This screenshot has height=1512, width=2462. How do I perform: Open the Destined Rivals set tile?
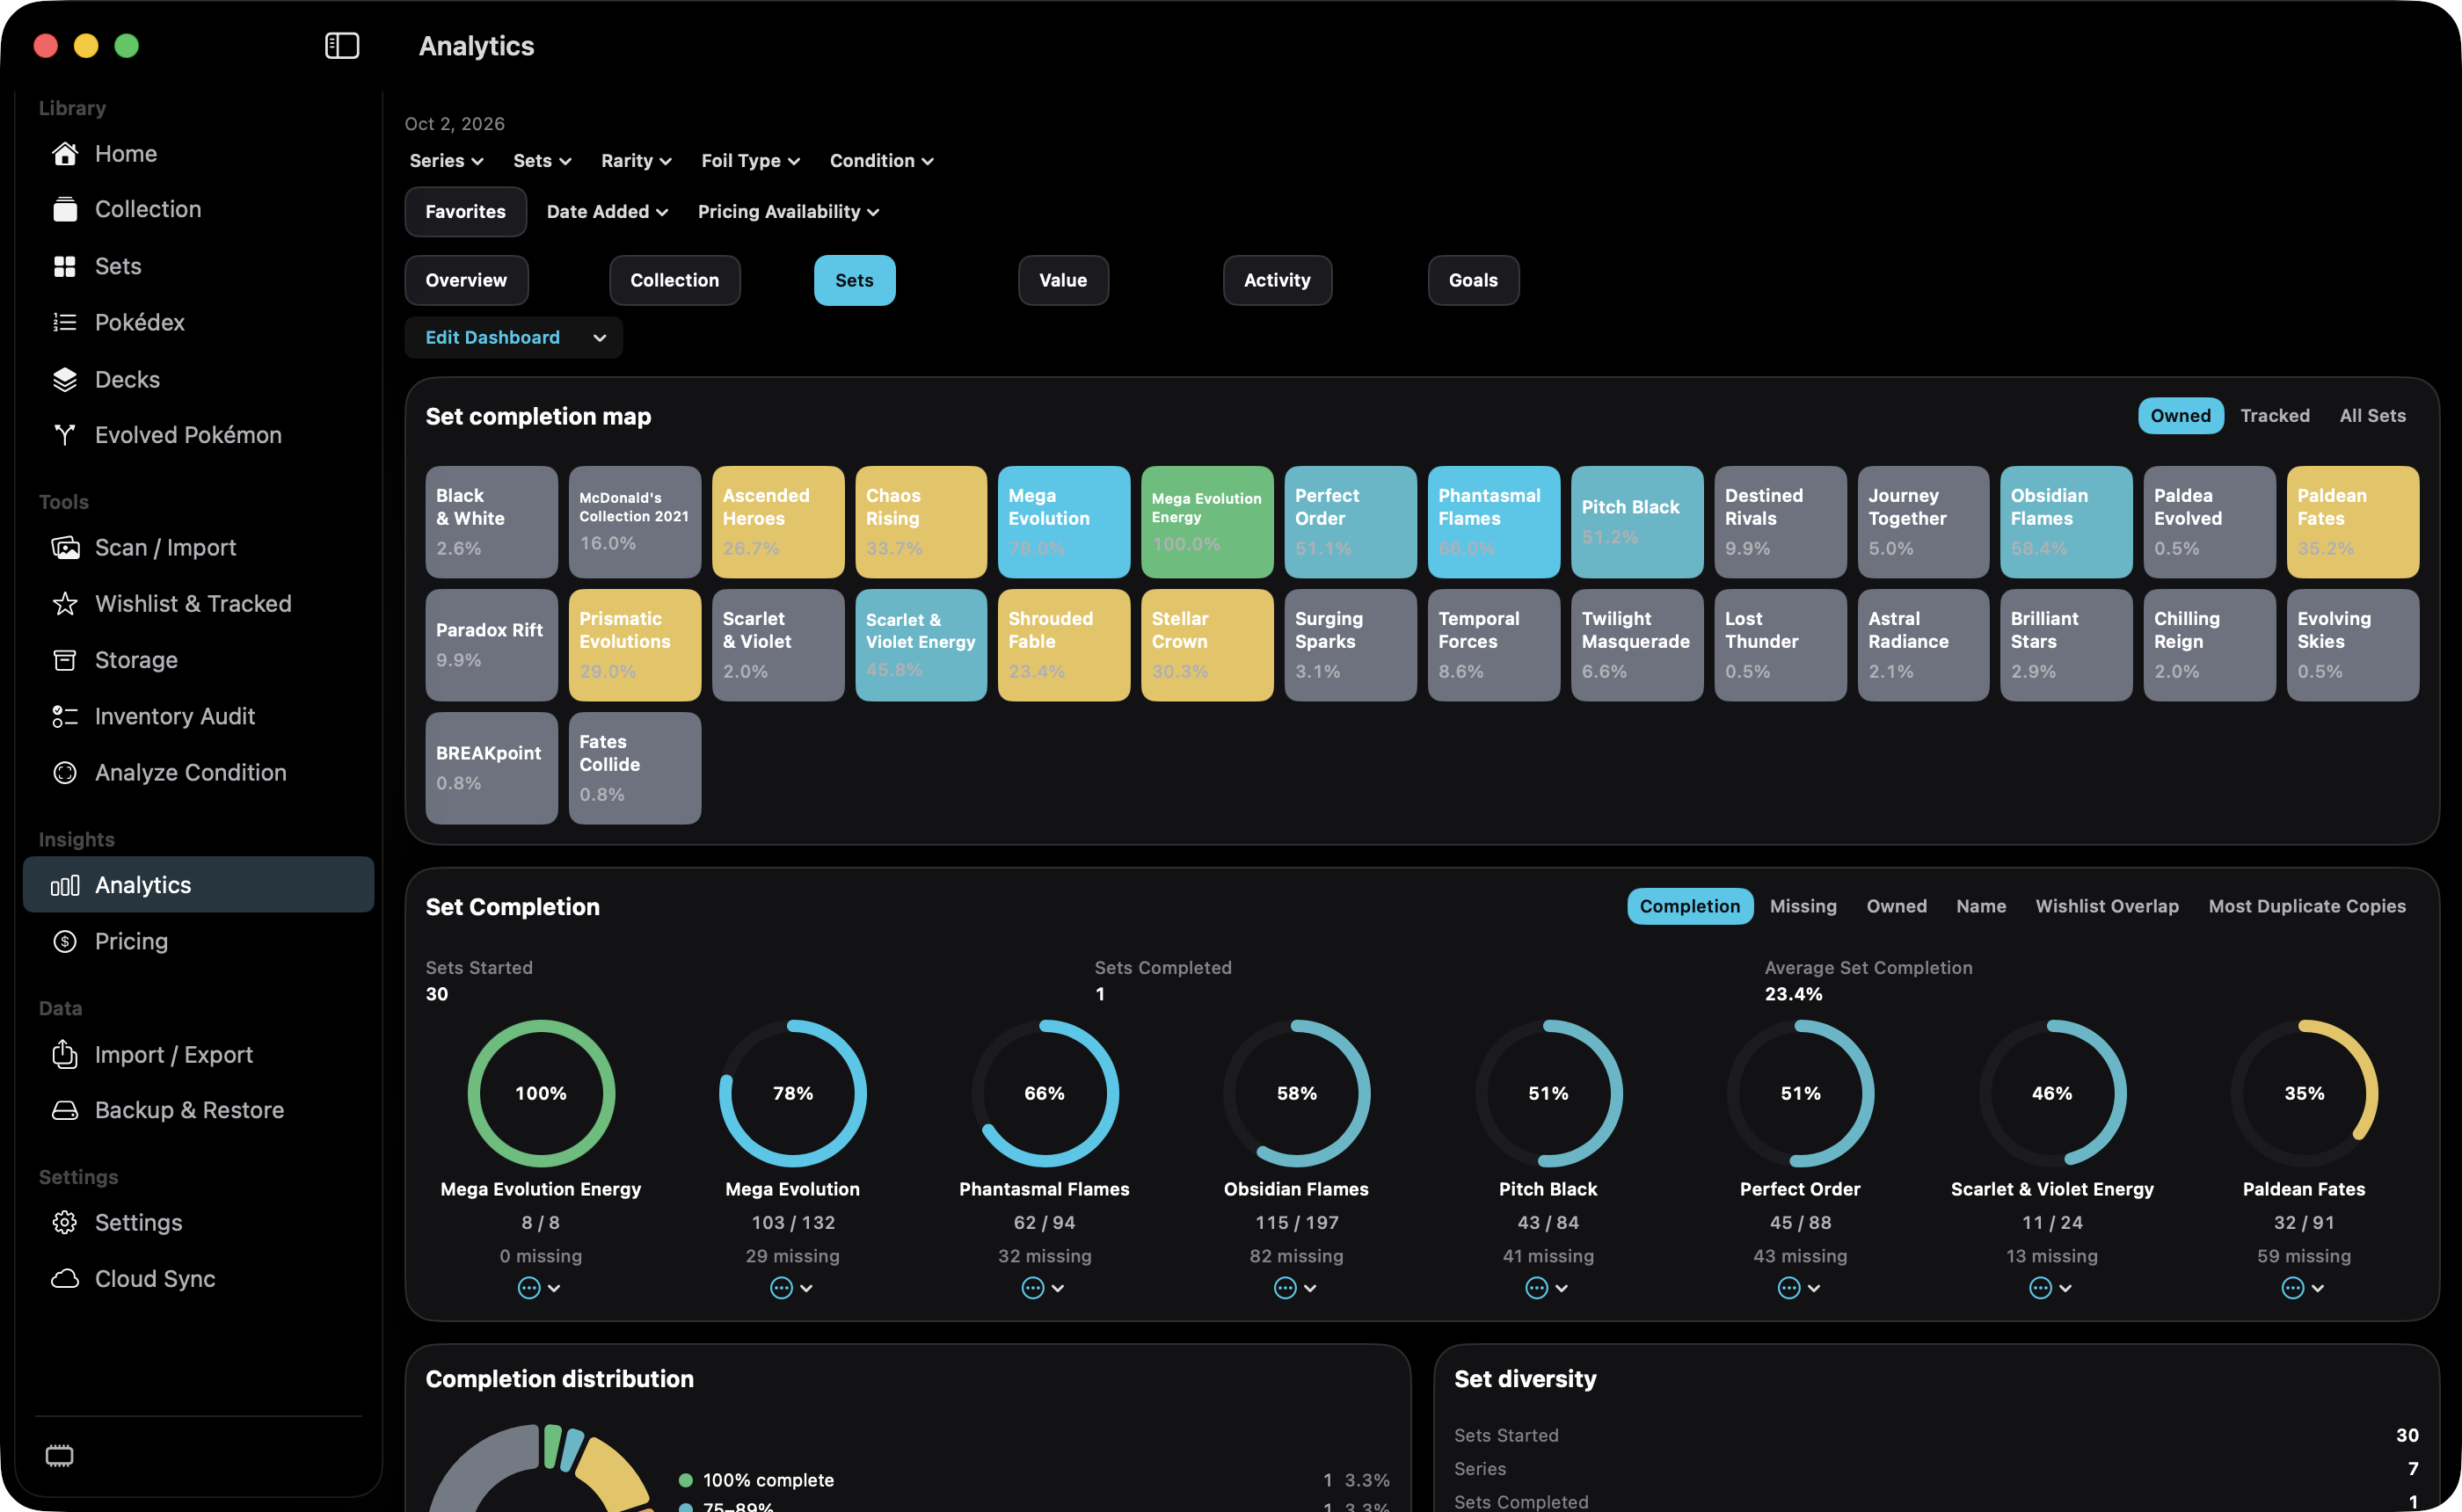click(1780, 522)
